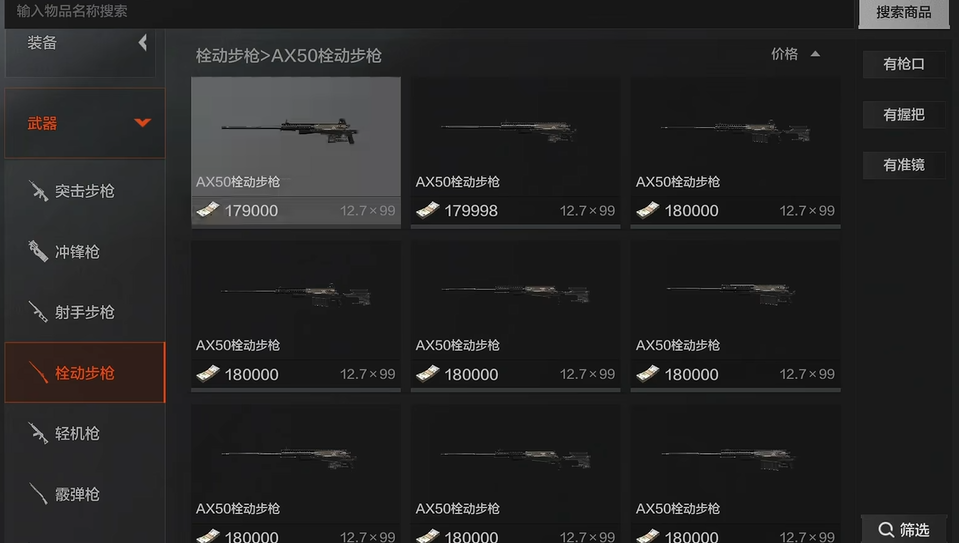Select the 冲锋枪 submachine gun icon
The width and height of the screenshot is (959, 543).
click(x=38, y=251)
